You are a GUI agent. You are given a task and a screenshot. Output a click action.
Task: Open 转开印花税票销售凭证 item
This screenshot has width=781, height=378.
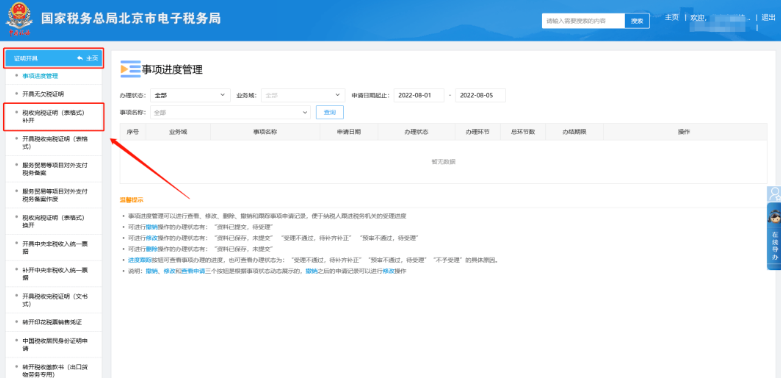coord(52,322)
